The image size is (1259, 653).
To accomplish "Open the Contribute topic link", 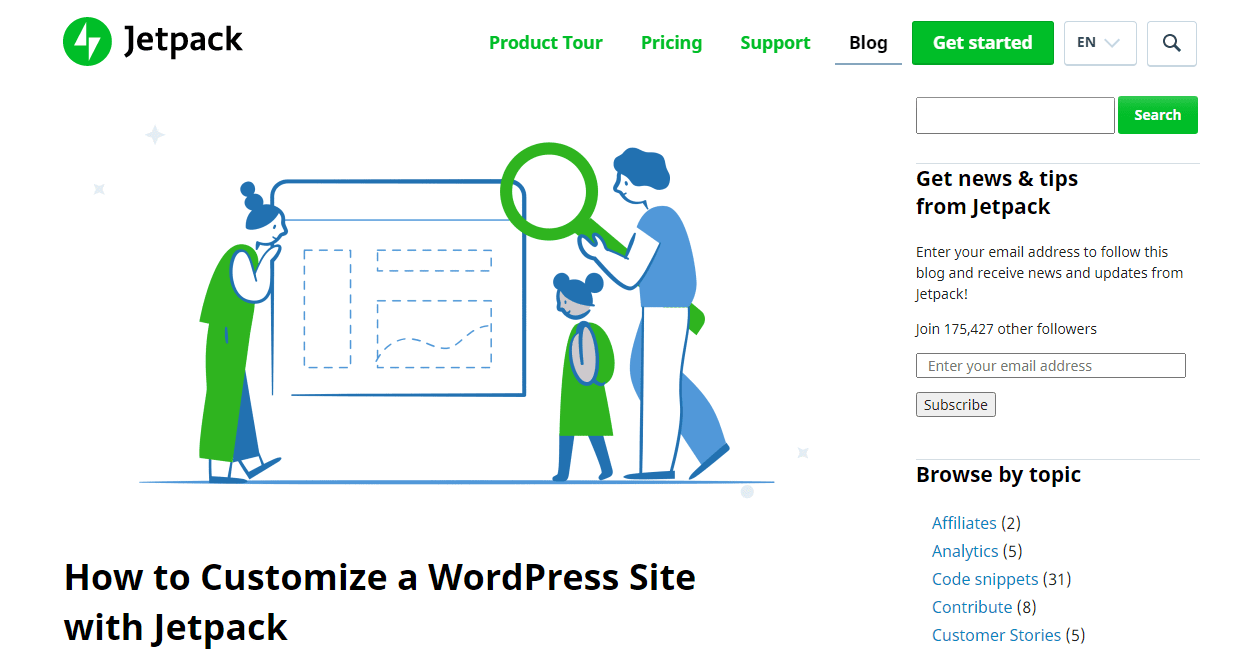I will (x=972, y=607).
